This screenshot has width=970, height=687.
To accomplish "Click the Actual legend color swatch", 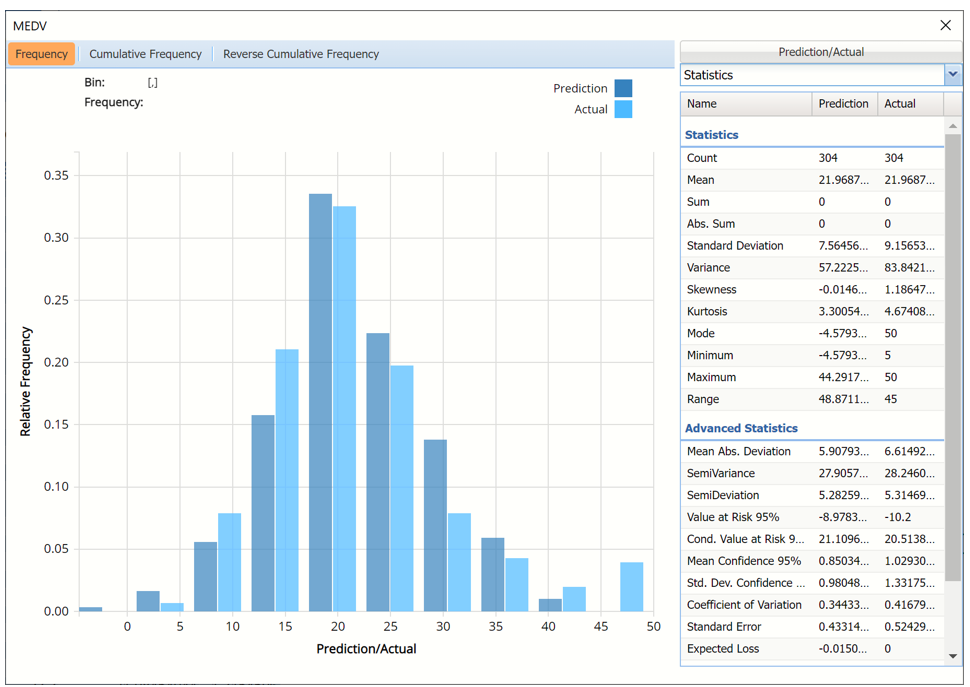I will [x=623, y=110].
